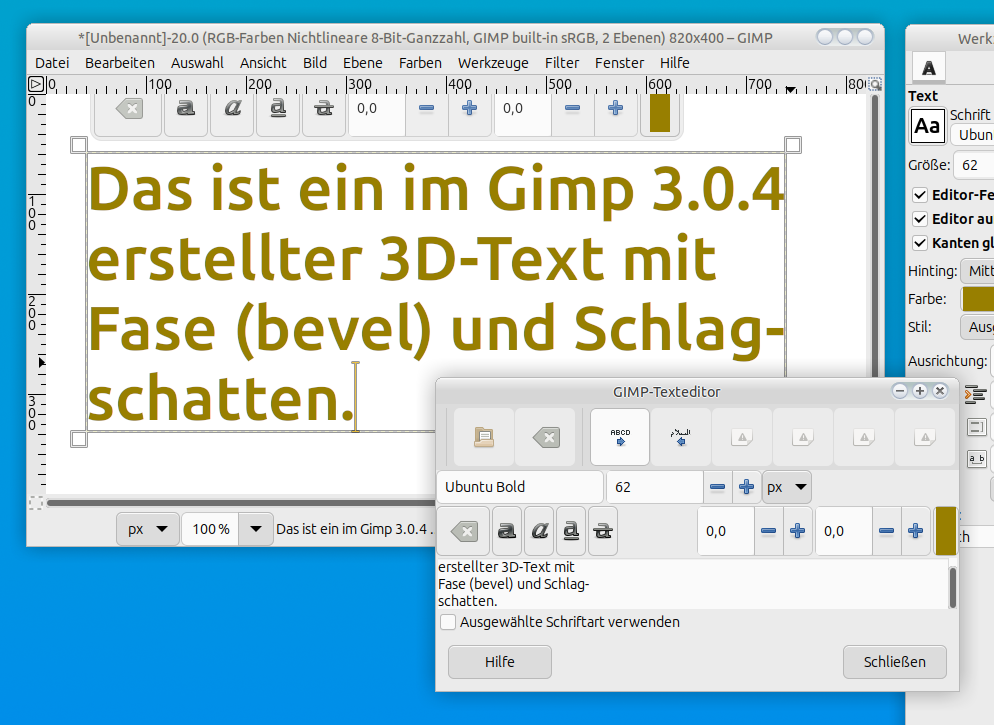Toggle bold in the GIMP-Texteditor
Image resolution: width=994 pixels, height=725 pixels.
(x=507, y=531)
